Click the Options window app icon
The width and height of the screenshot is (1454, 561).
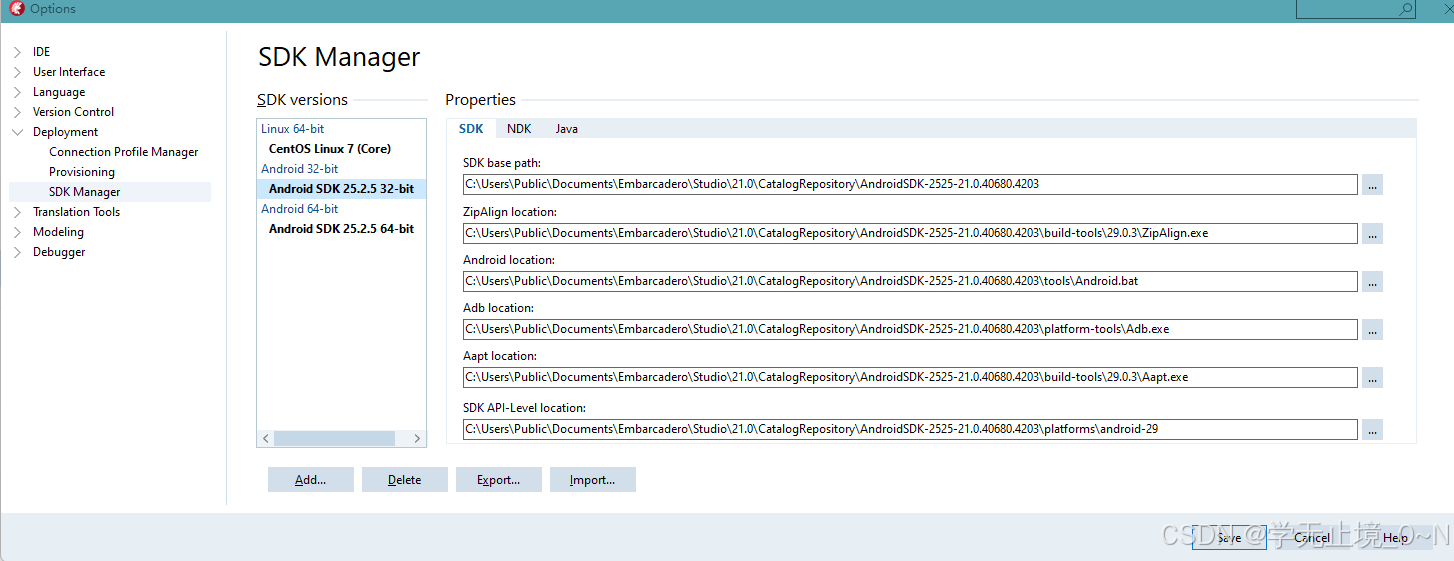(x=16, y=9)
